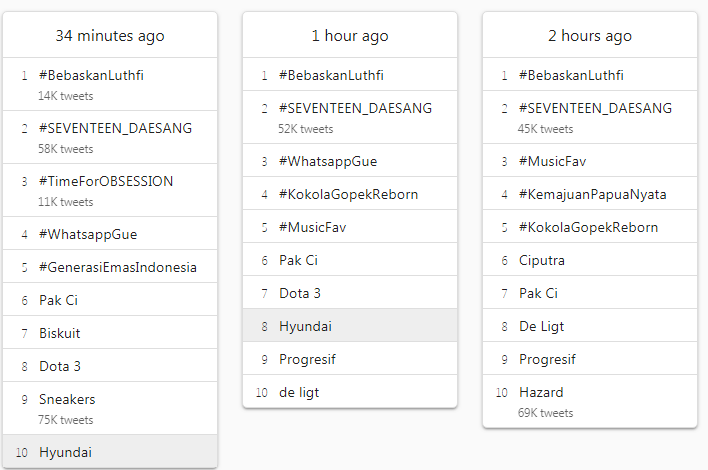
Task: Open the #GenerasiEmasIndonesia hashtag
Action: click(x=110, y=267)
